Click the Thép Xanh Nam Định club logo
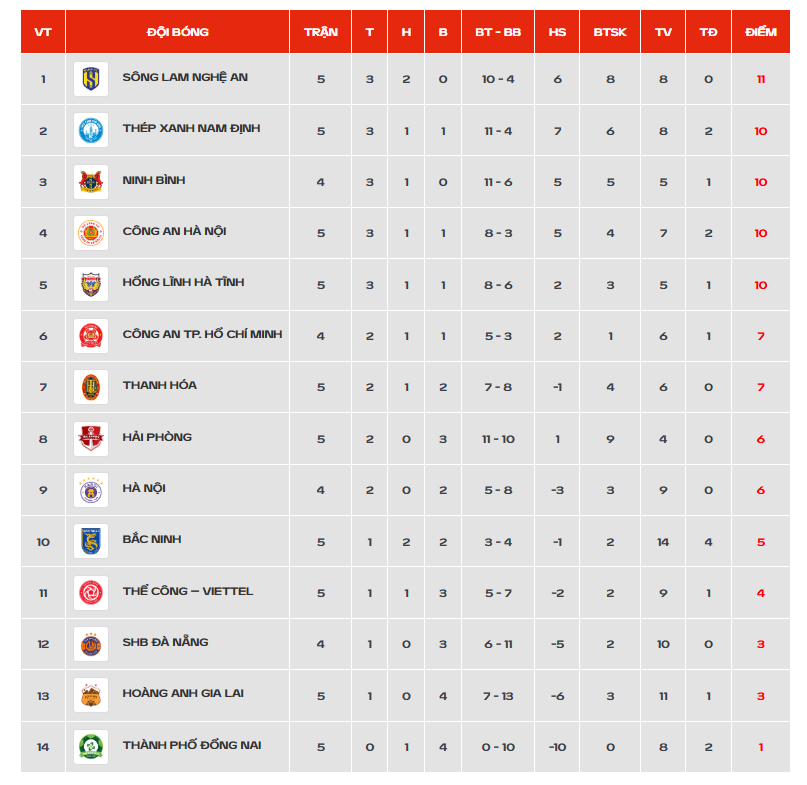807x785 pixels. [x=91, y=130]
